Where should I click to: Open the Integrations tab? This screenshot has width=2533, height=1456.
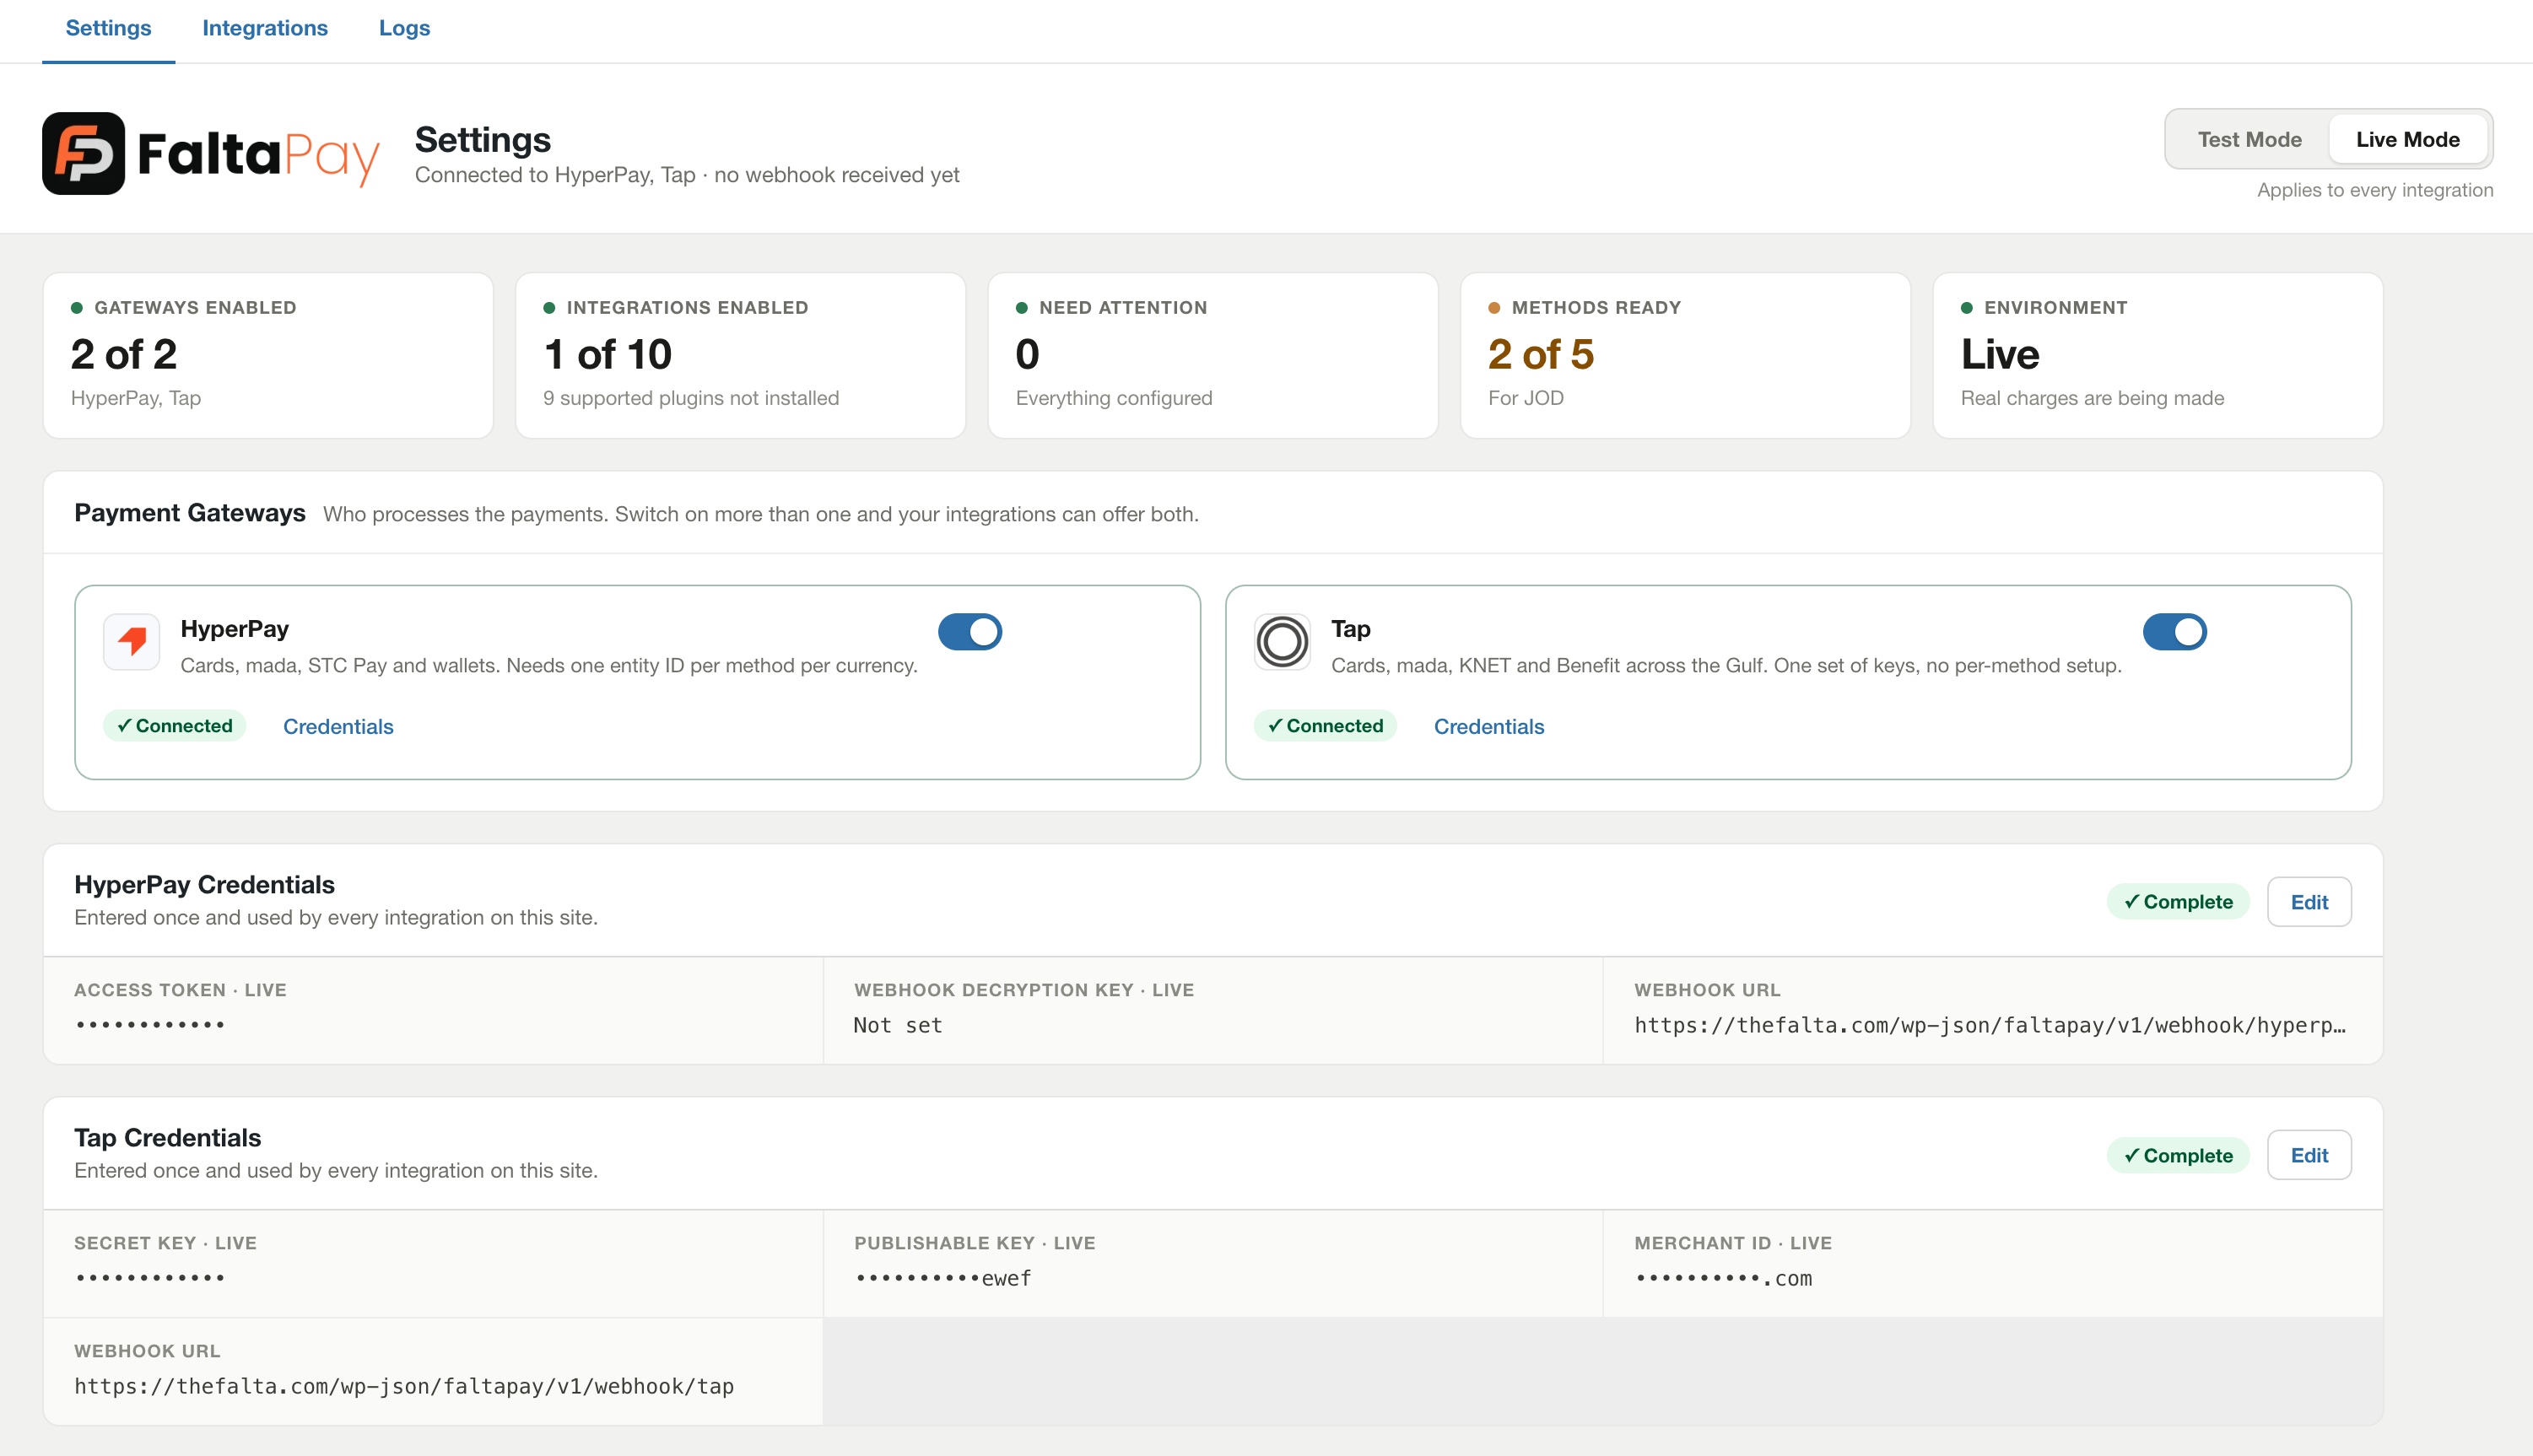click(265, 28)
